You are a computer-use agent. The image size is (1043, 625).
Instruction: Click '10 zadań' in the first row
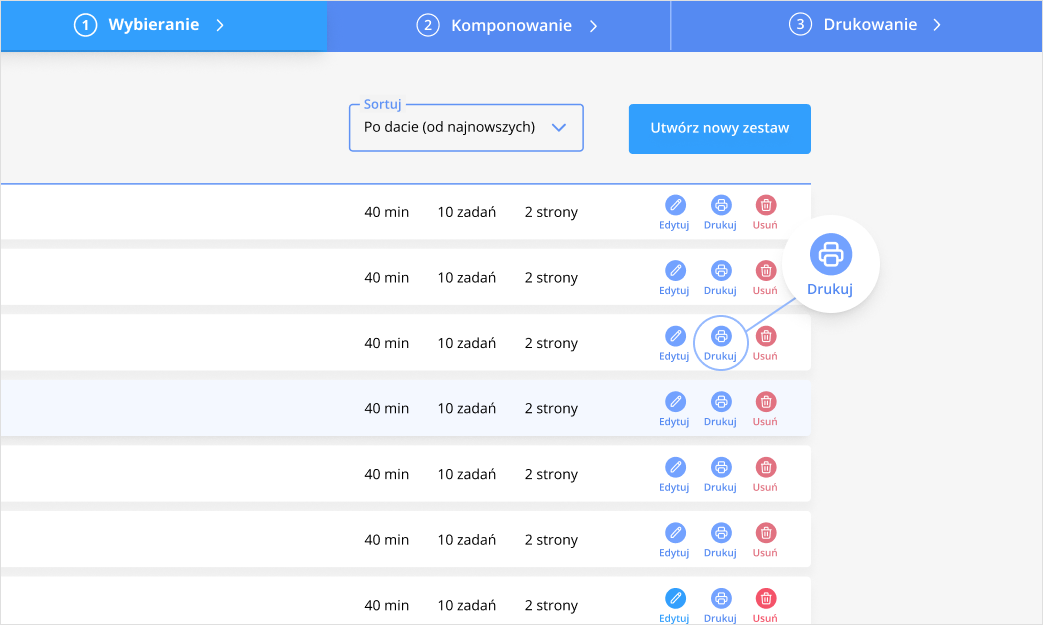[466, 212]
